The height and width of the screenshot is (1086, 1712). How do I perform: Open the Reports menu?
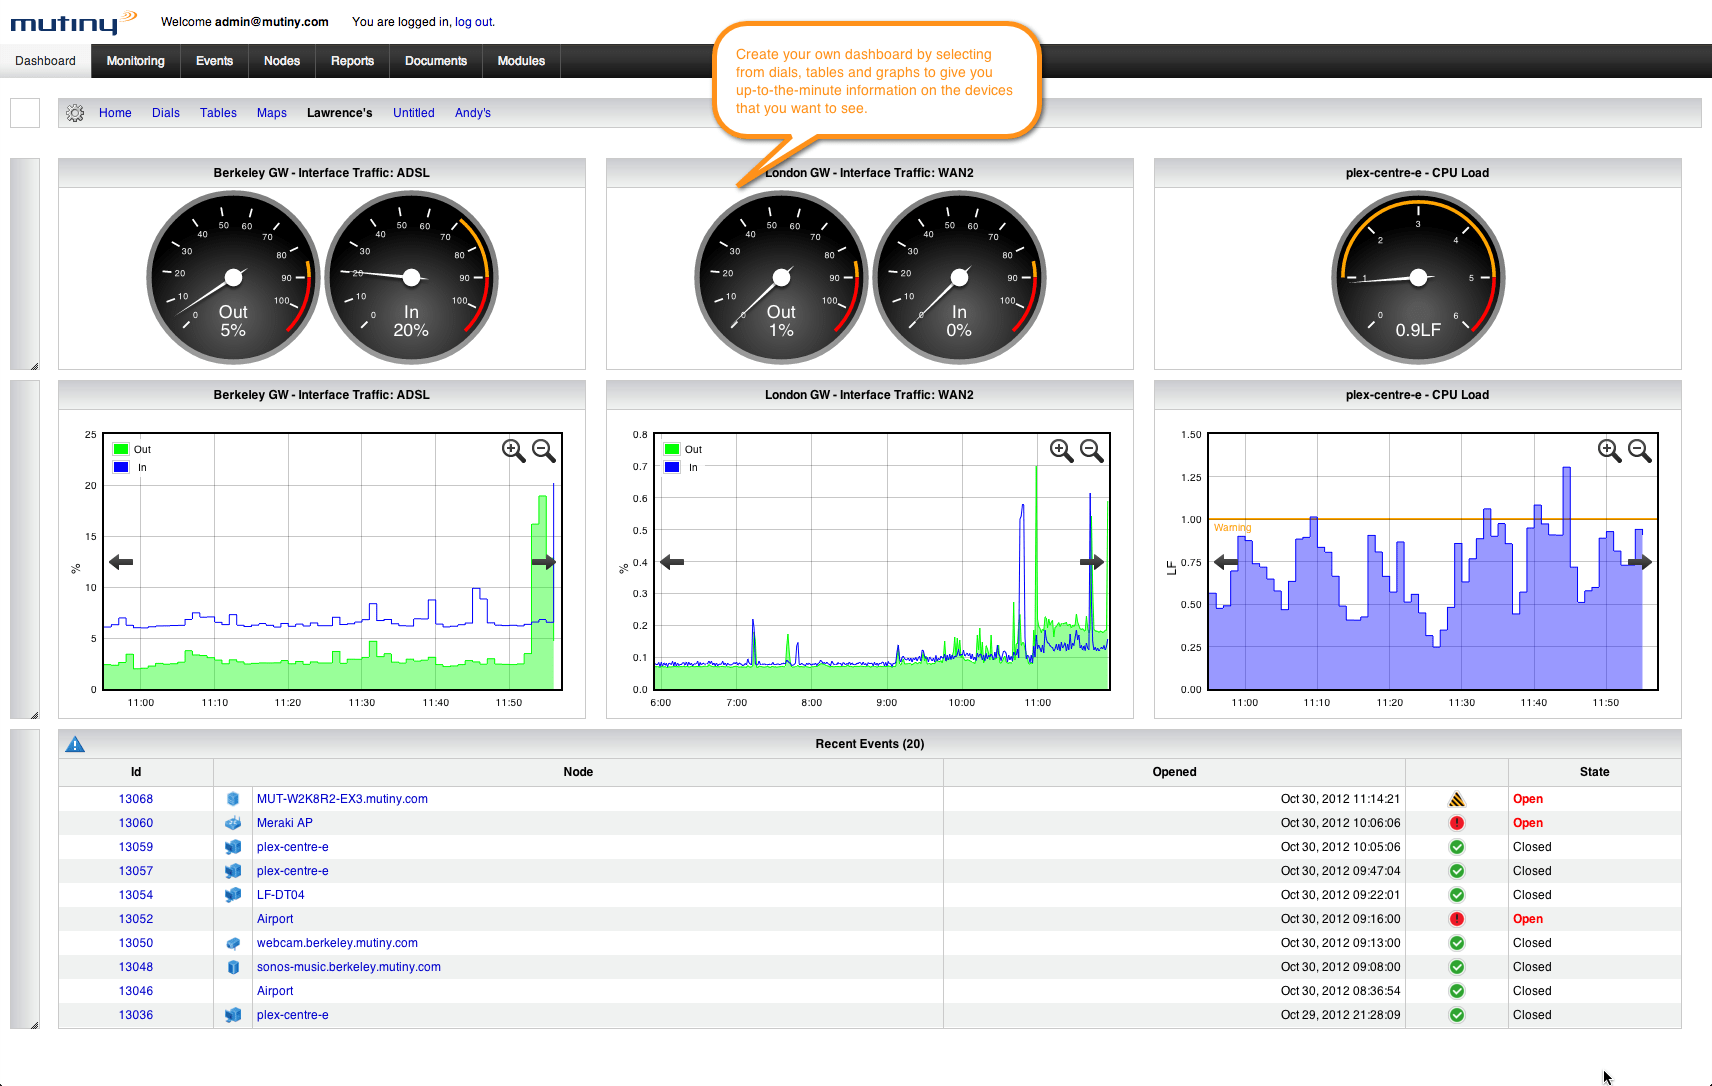(x=352, y=61)
